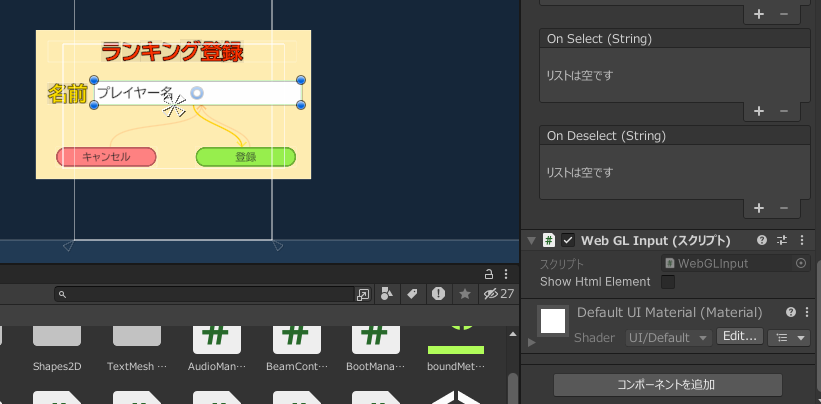Enable the Show Html Element checkbox
Viewport: 821px width, 404px height.
[668, 282]
